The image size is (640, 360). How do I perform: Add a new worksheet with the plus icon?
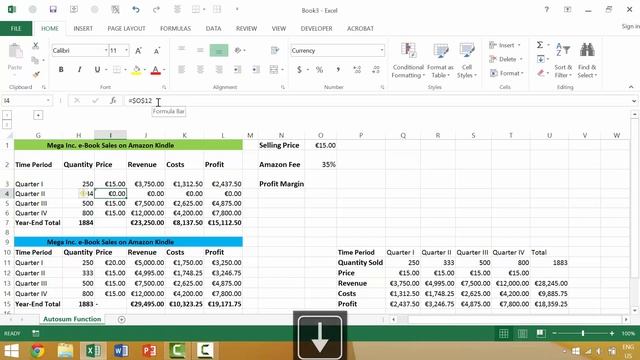coord(121,320)
